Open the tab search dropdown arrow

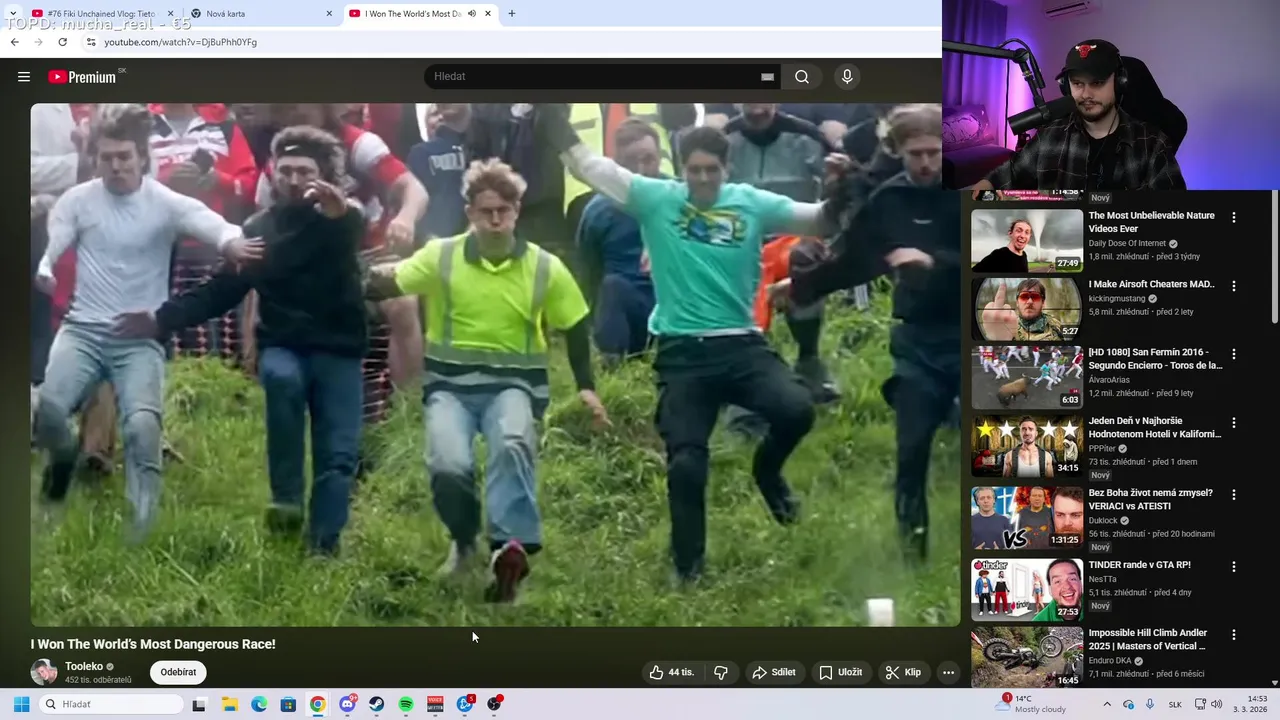pyautogui.click(x=12, y=14)
